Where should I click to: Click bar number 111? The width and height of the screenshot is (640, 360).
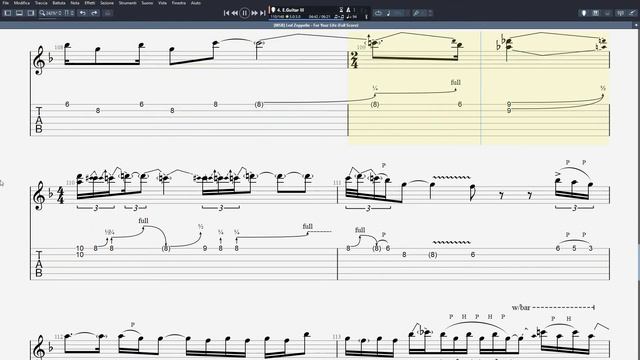tap(337, 183)
